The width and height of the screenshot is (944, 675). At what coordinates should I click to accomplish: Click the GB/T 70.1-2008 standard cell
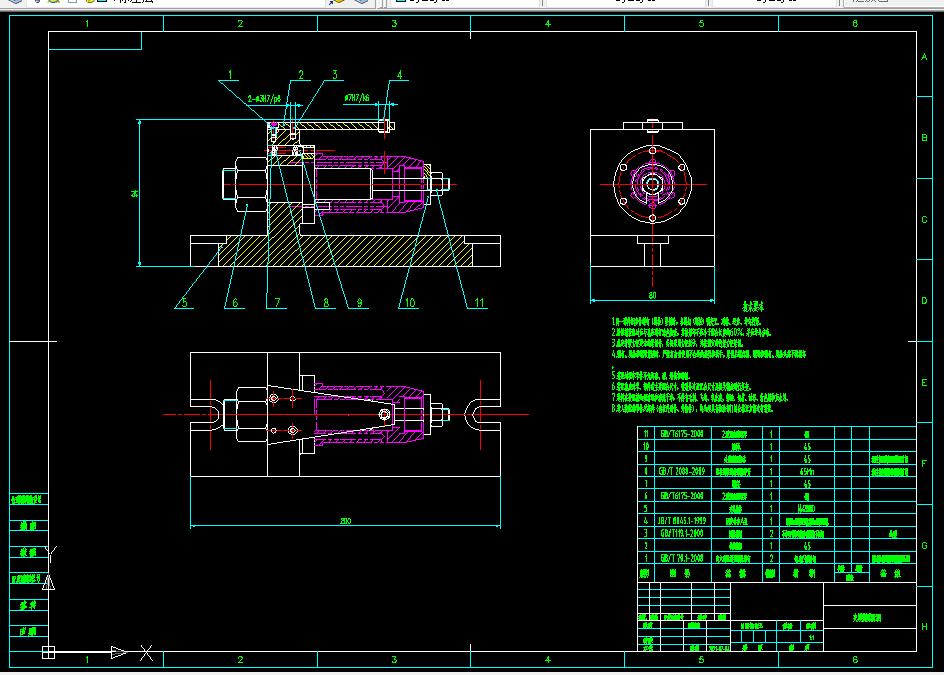[x=682, y=558]
